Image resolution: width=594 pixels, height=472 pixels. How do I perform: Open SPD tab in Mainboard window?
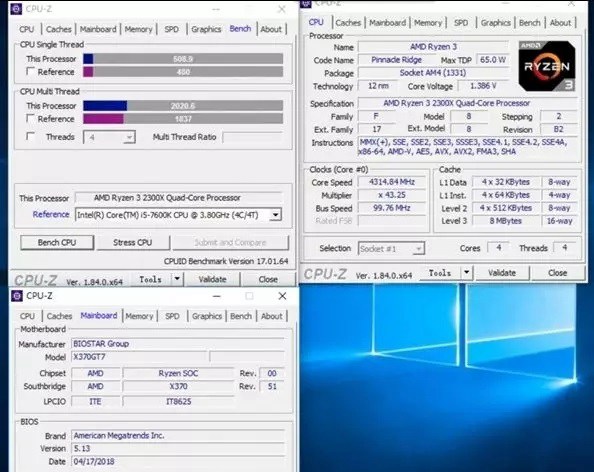[172, 316]
